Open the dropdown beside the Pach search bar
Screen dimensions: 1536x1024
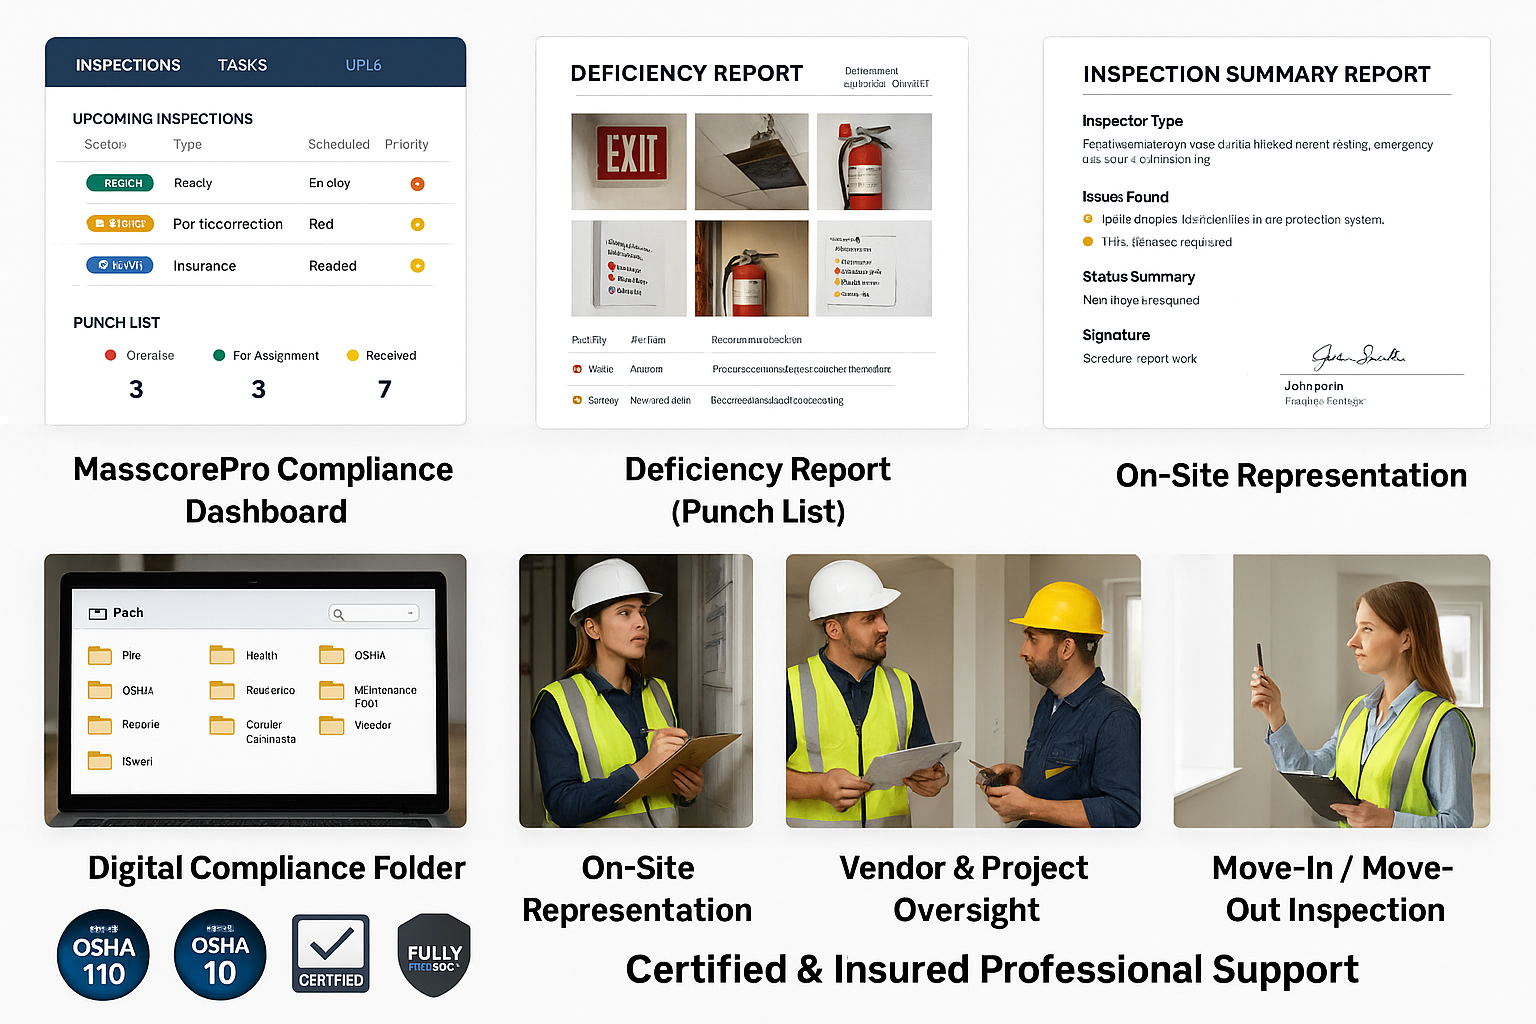pos(408,612)
